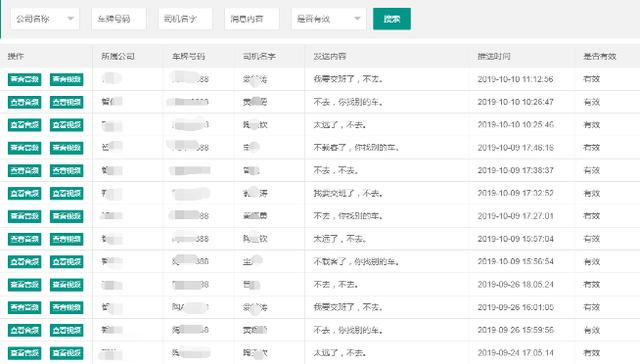Select timestamp 2019-09-26 18:05:24
Image resolution: width=640 pixels, height=364 pixels.
(x=516, y=284)
